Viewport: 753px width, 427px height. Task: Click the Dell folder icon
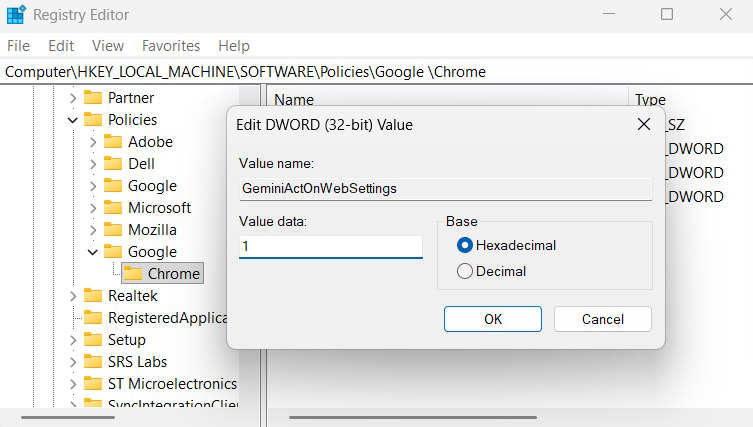[113, 163]
